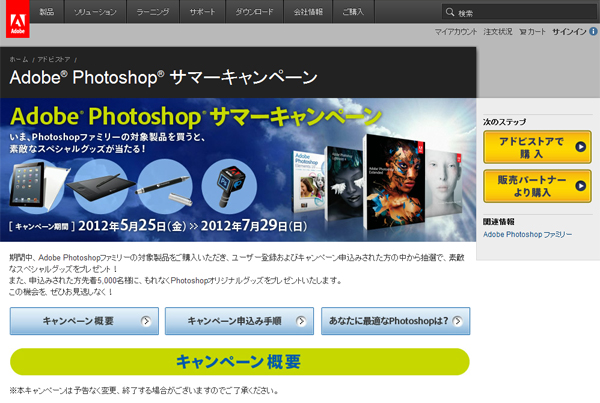Image resolution: width=600 pixels, height=403 pixels.
Task: Click the stylus pen prize image
Action: pyautogui.click(x=165, y=186)
